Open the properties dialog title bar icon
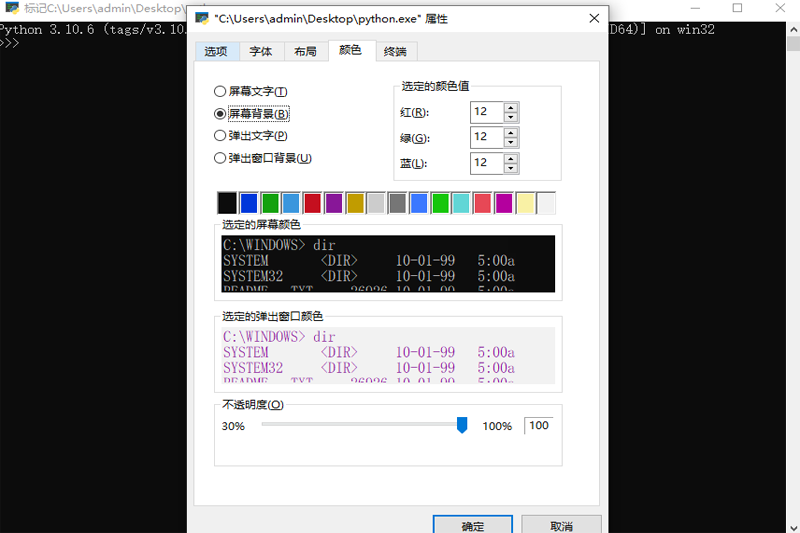The height and width of the screenshot is (533, 800). [202, 19]
